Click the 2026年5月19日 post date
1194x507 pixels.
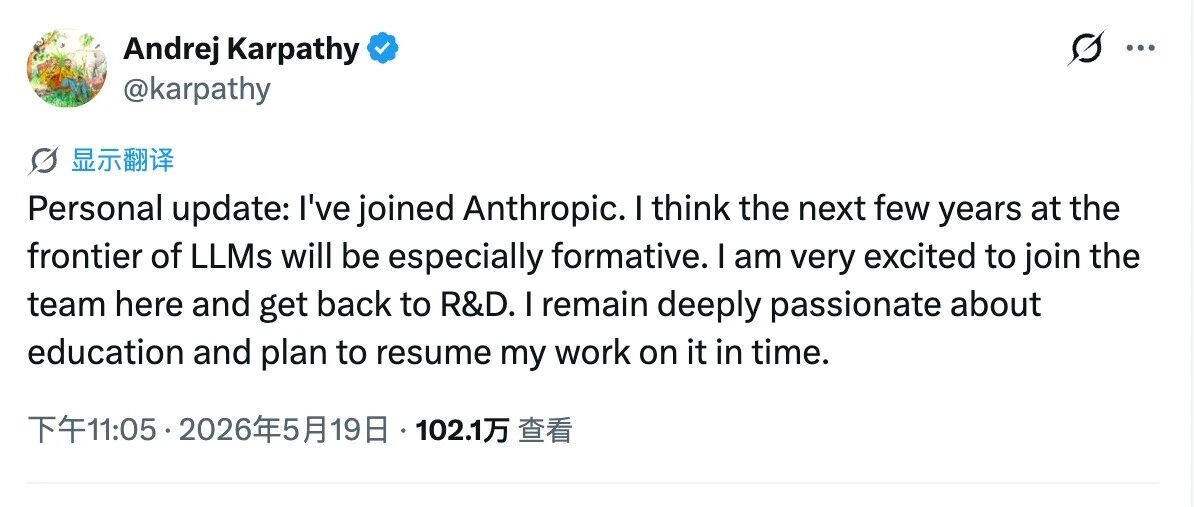(284, 431)
